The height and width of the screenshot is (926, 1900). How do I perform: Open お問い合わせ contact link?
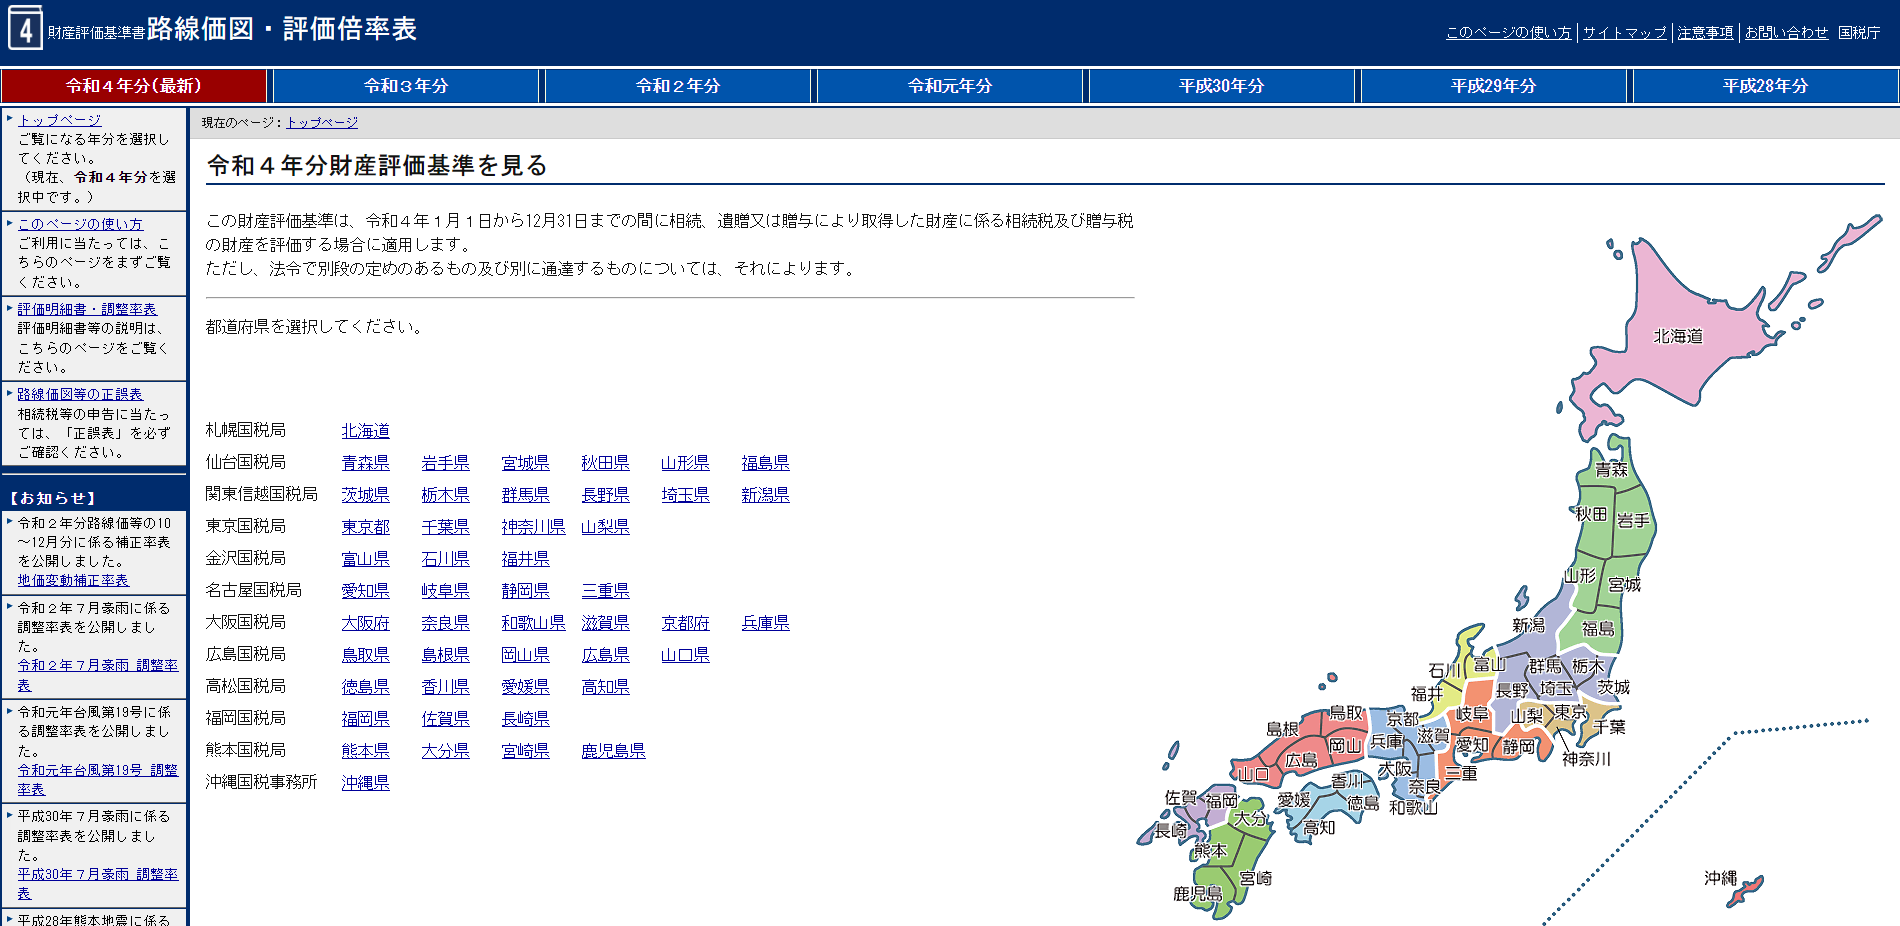click(x=1786, y=33)
